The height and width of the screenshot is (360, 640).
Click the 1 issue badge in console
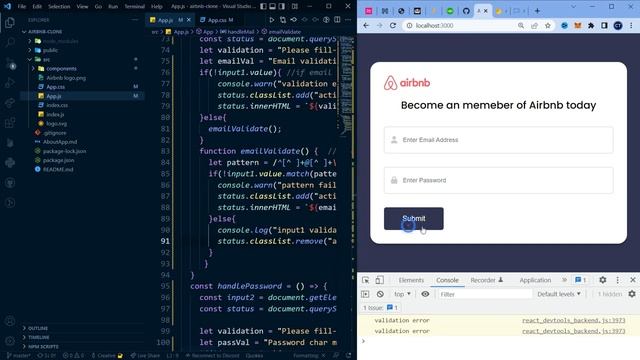click(x=381, y=307)
